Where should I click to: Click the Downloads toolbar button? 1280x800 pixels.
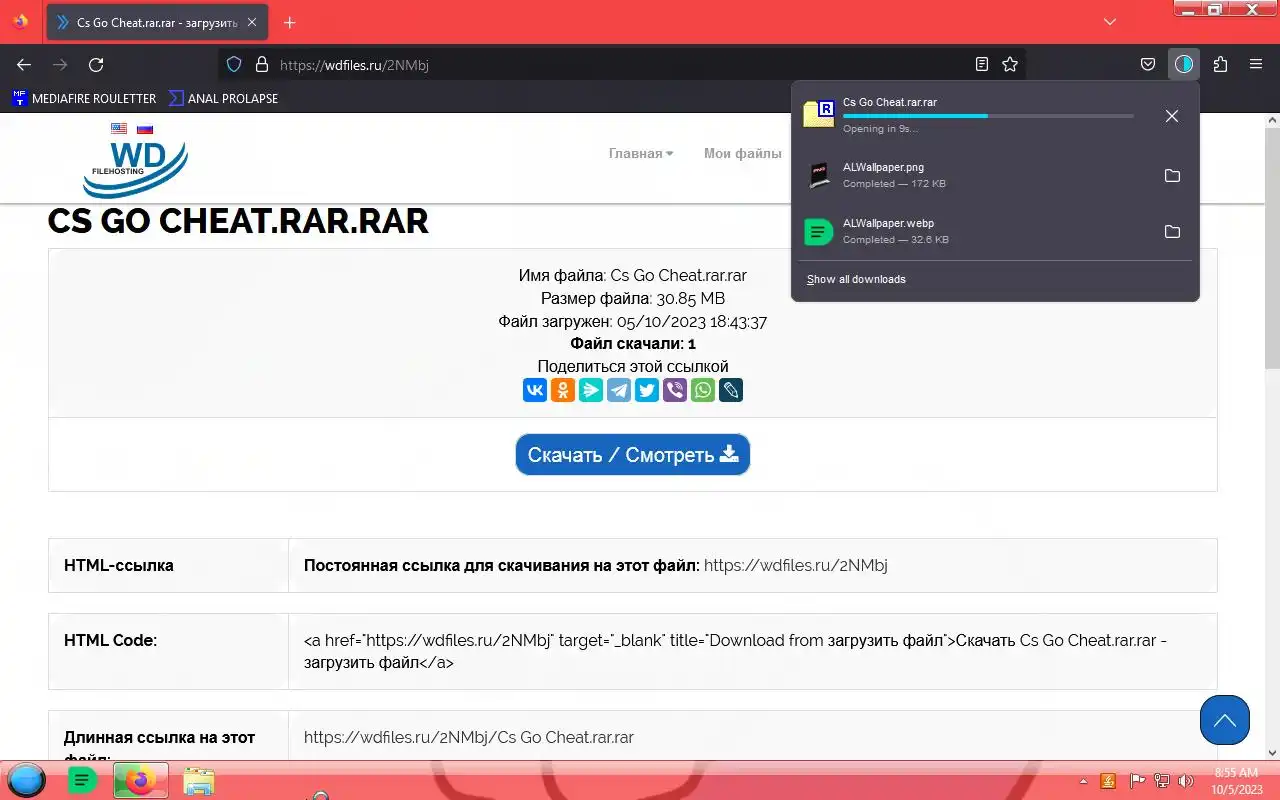pos(1184,64)
